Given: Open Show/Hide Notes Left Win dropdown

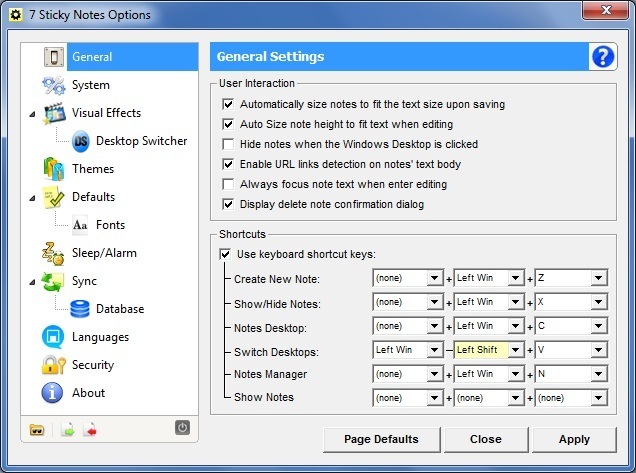Looking at the screenshot, I should [x=489, y=302].
